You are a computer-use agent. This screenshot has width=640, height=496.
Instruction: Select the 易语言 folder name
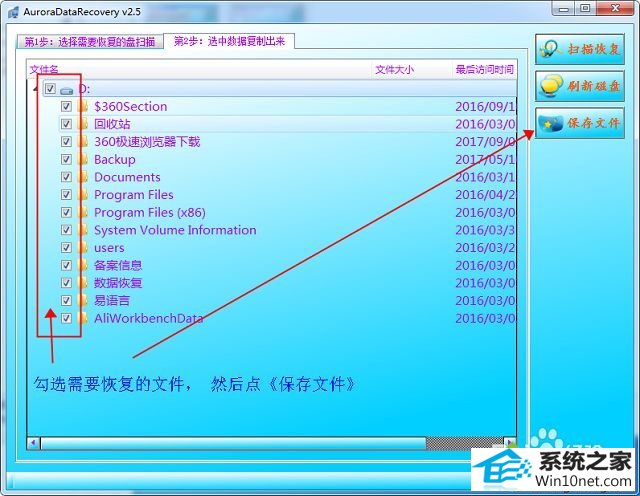pos(112,300)
